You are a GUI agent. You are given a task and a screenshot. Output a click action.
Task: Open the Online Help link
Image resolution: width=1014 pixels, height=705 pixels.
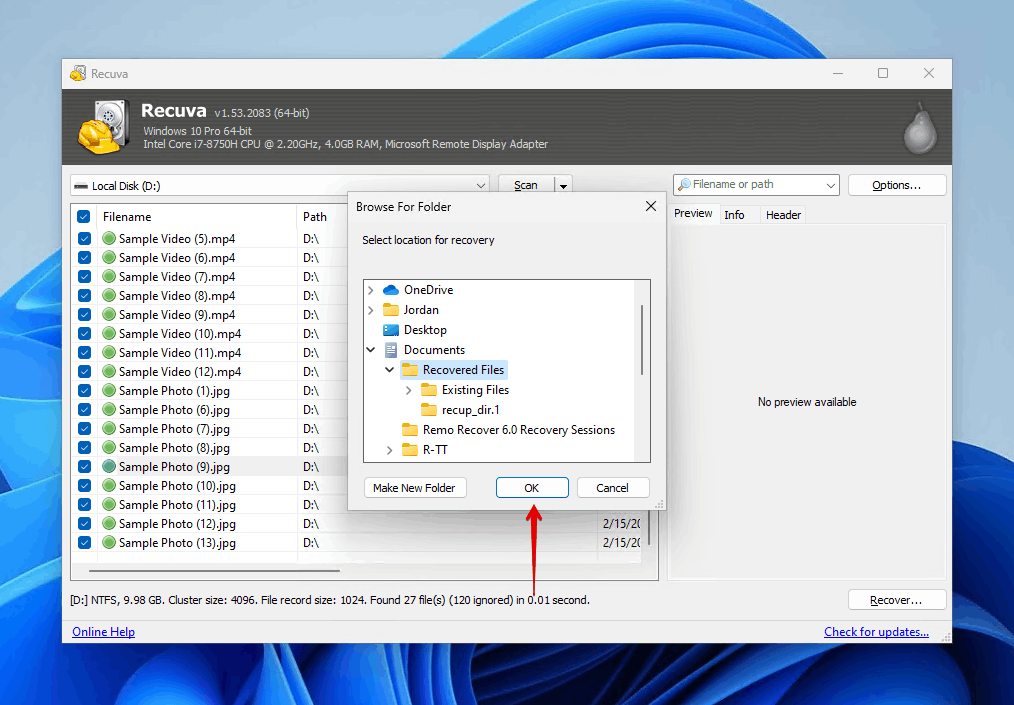pos(103,632)
